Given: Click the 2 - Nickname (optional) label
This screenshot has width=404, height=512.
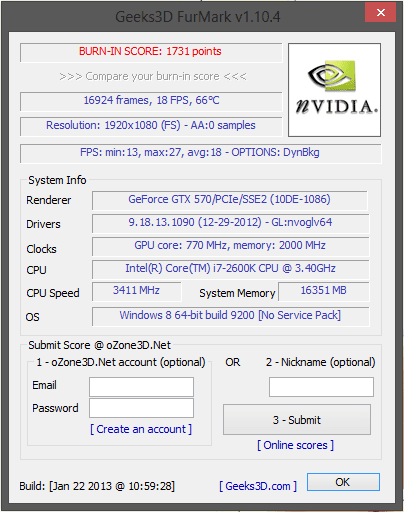Looking at the screenshot, I should point(321,362).
